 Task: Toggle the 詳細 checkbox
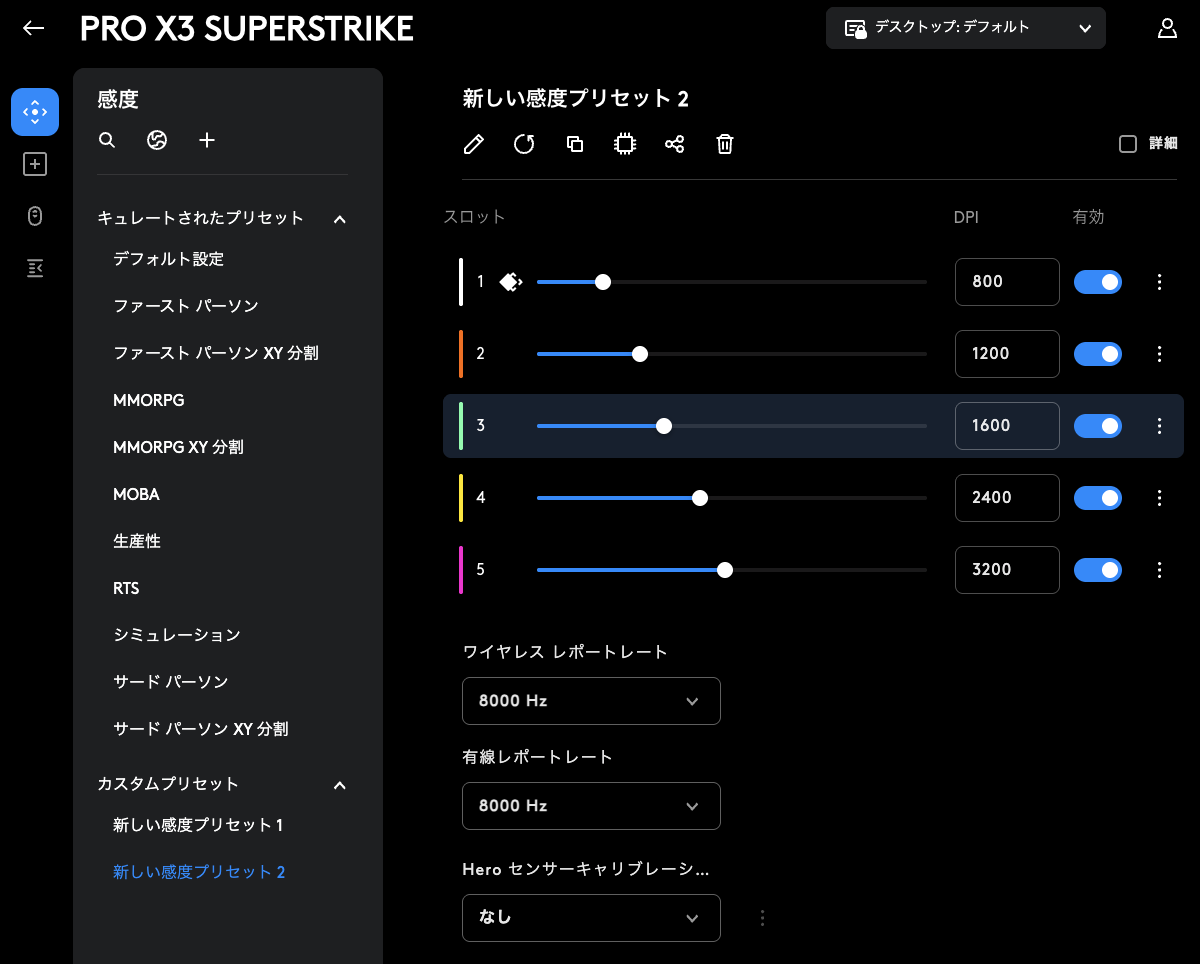coord(1128,144)
